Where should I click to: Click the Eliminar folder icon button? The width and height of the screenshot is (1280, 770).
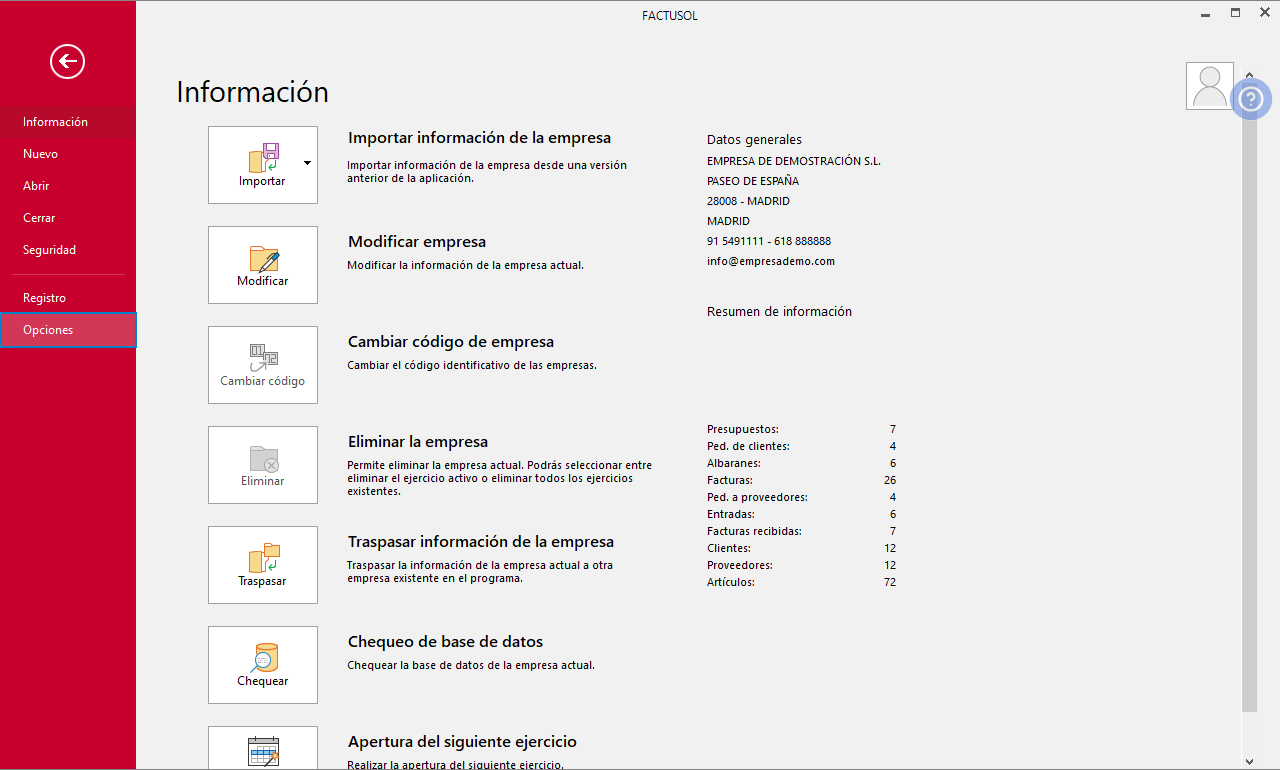(x=263, y=465)
